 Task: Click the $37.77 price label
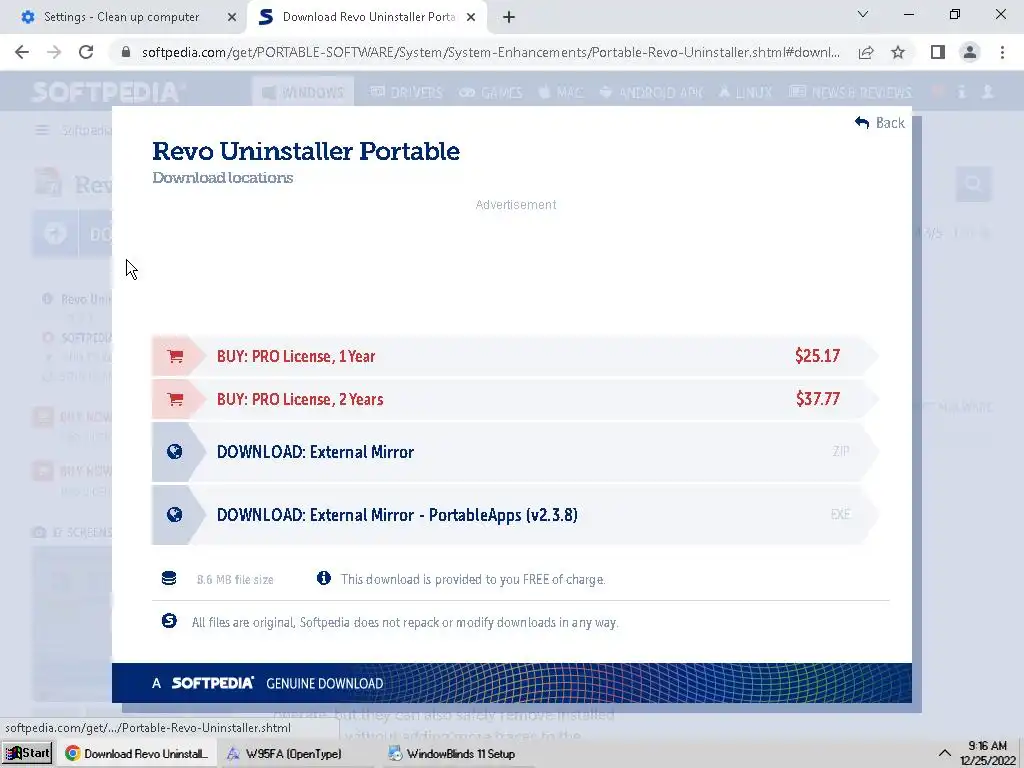coord(818,399)
